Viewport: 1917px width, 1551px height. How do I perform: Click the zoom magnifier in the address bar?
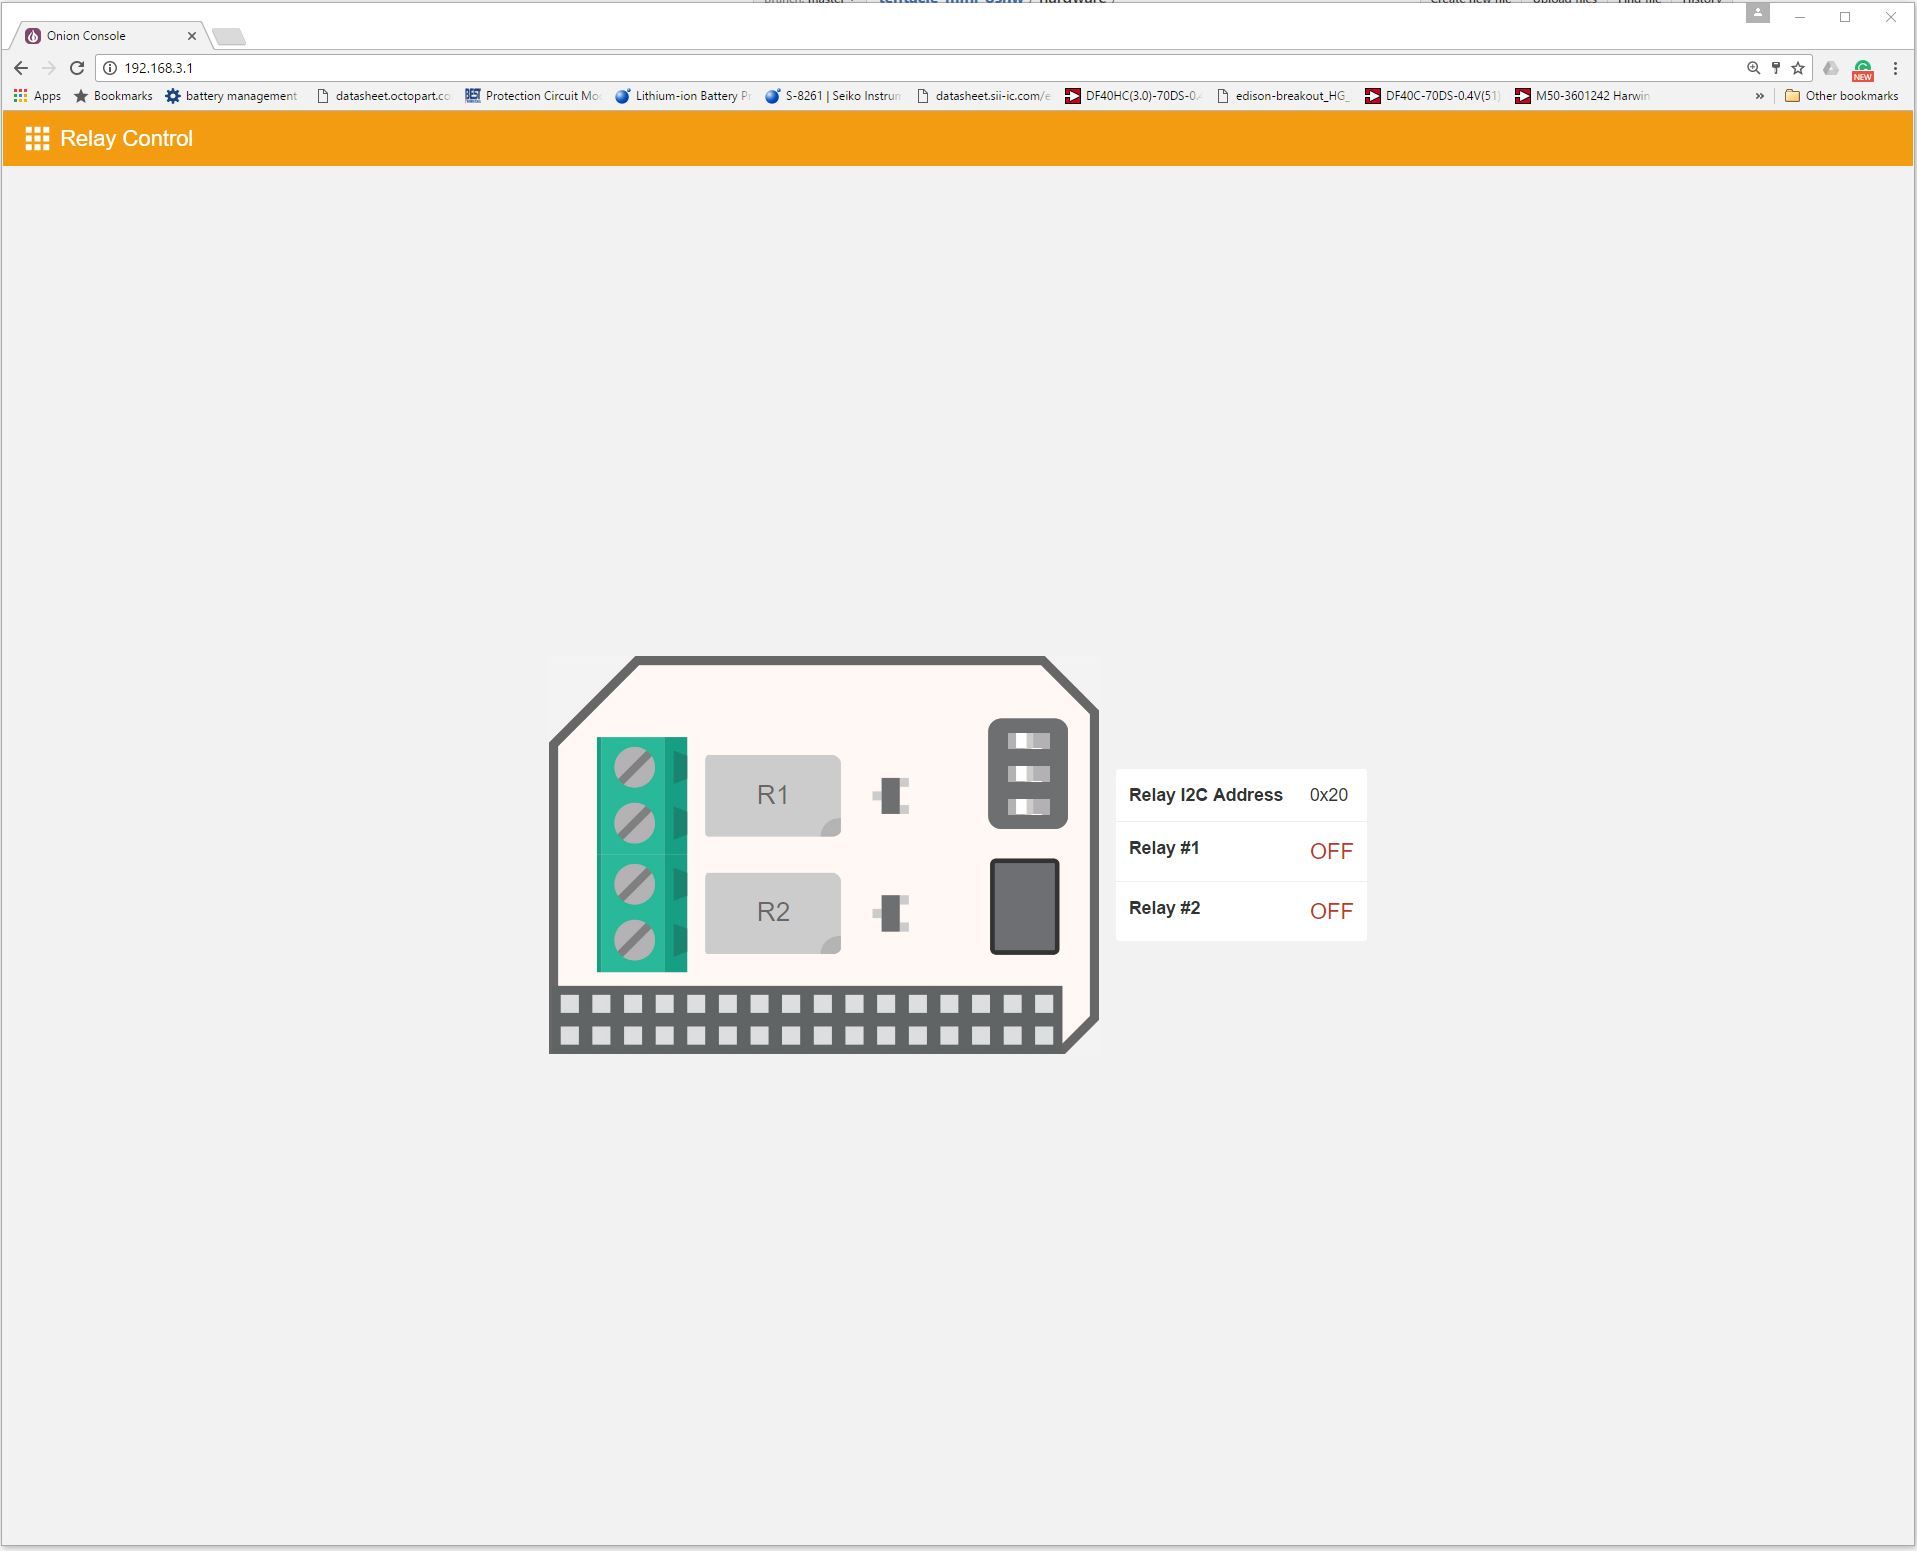[1752, 68]
